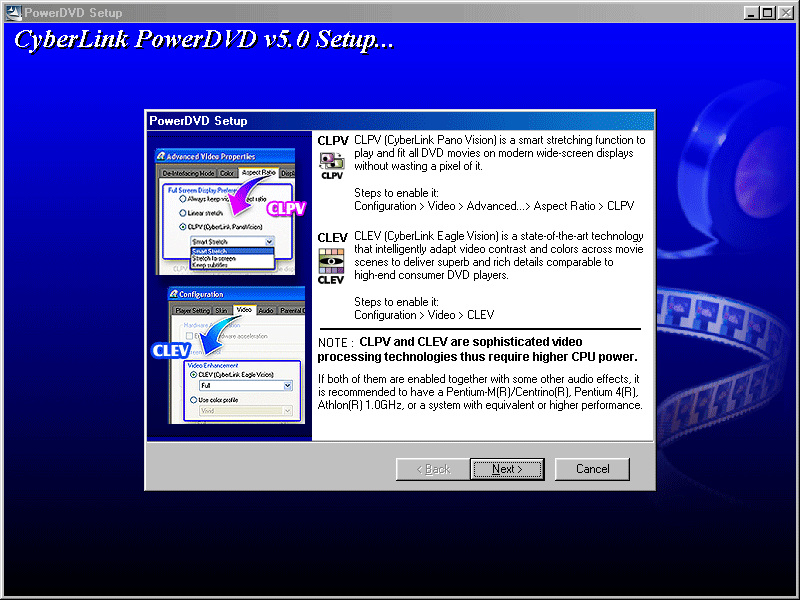Click the 'Configuration > Video > CLEV' text
The height and width of the screenshot is (600, 800).
(x=424, y=315)
